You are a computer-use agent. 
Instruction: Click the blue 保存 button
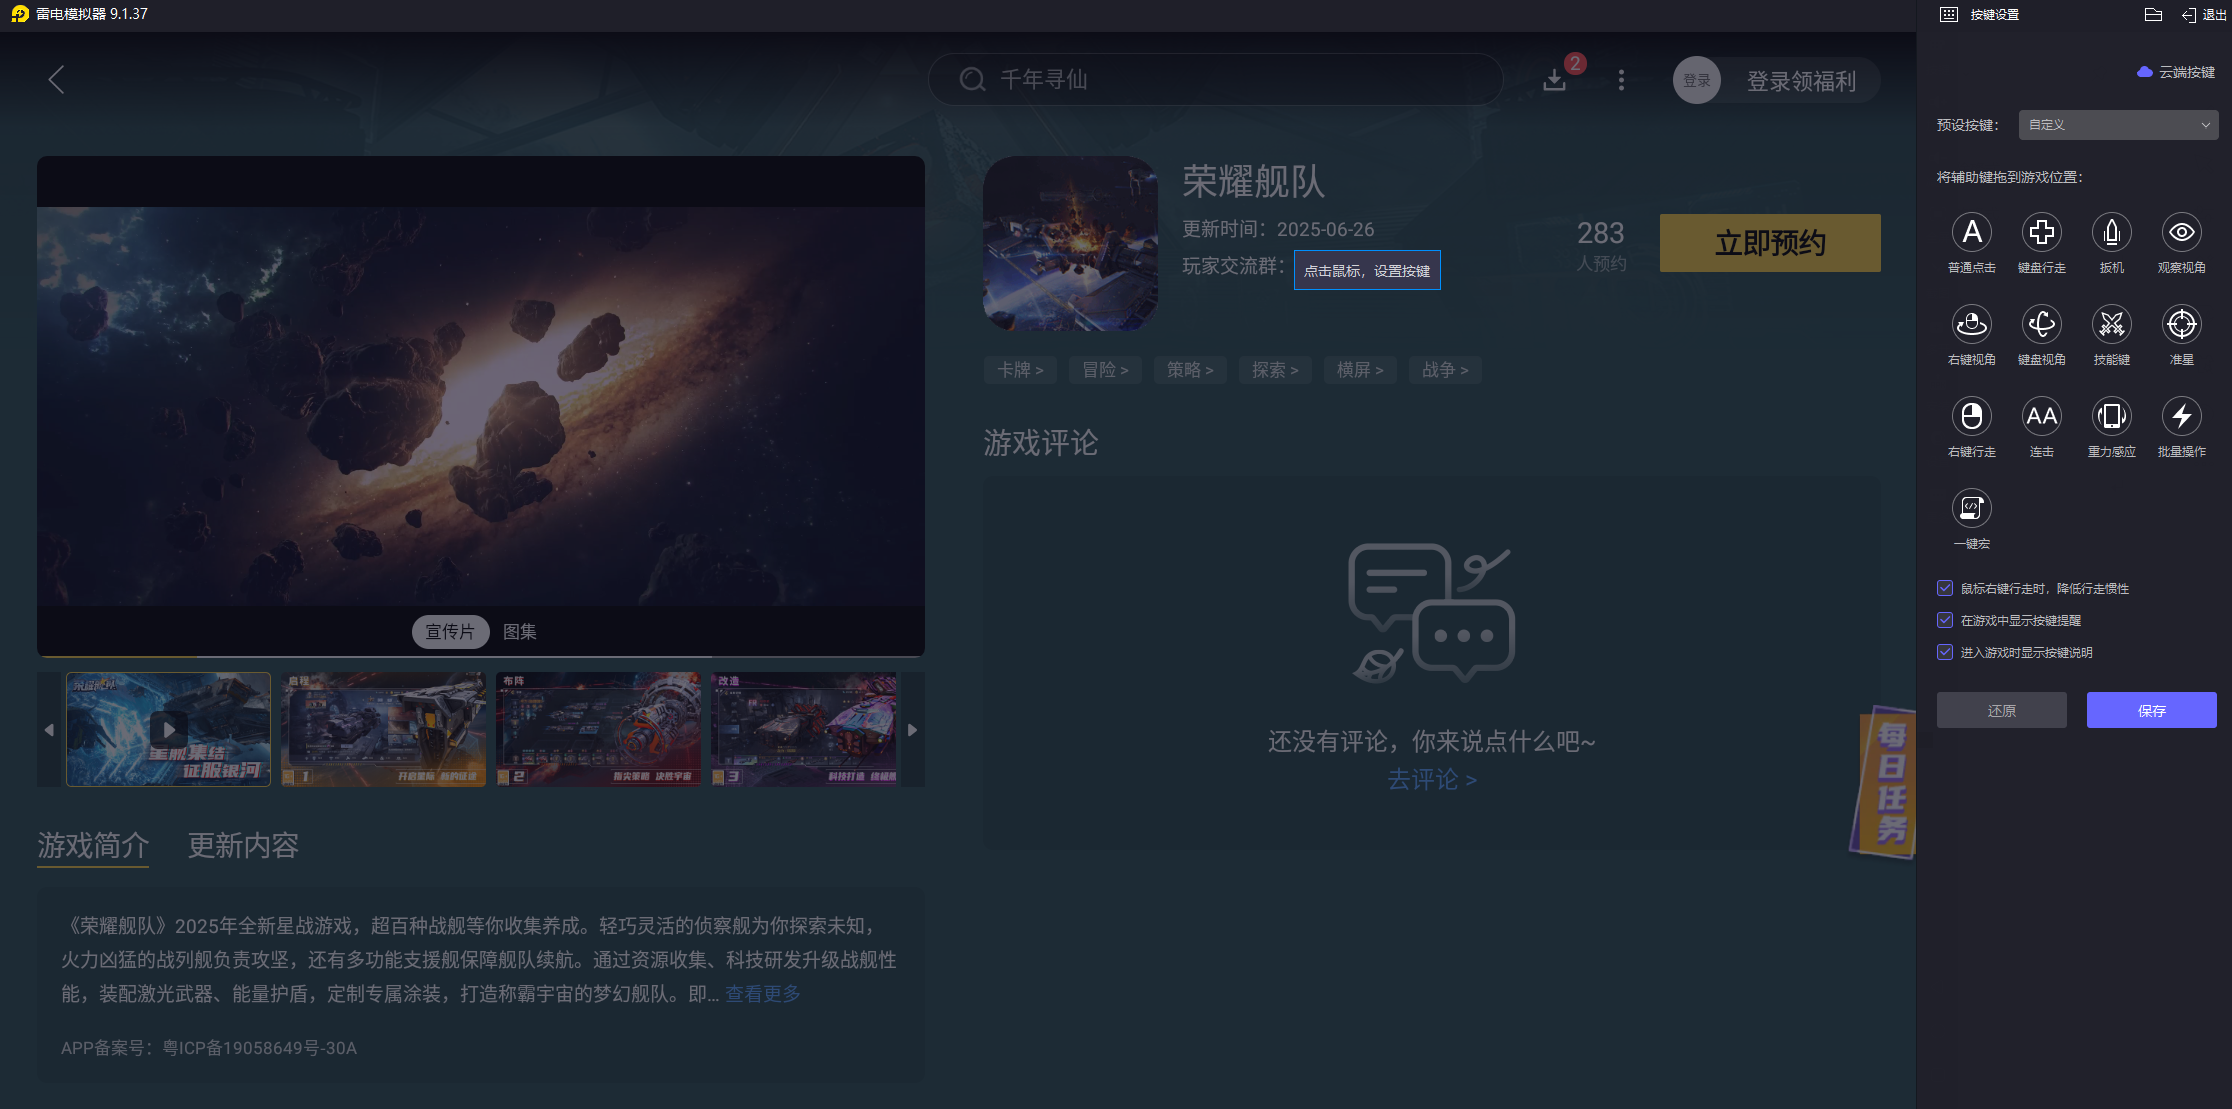pyautogui.click(x=2151, y=710)
